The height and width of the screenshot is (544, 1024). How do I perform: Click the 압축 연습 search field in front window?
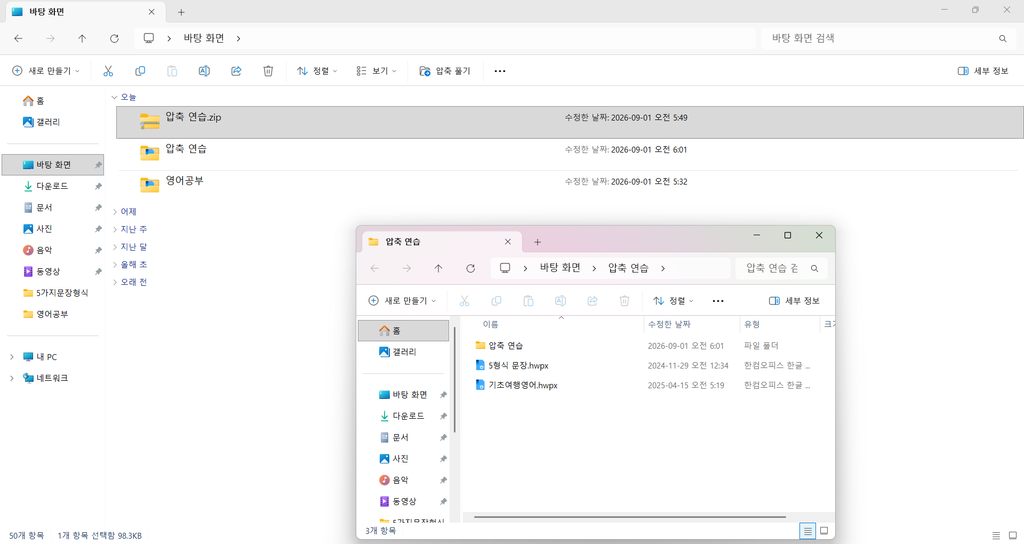click(x=782, y=268)
